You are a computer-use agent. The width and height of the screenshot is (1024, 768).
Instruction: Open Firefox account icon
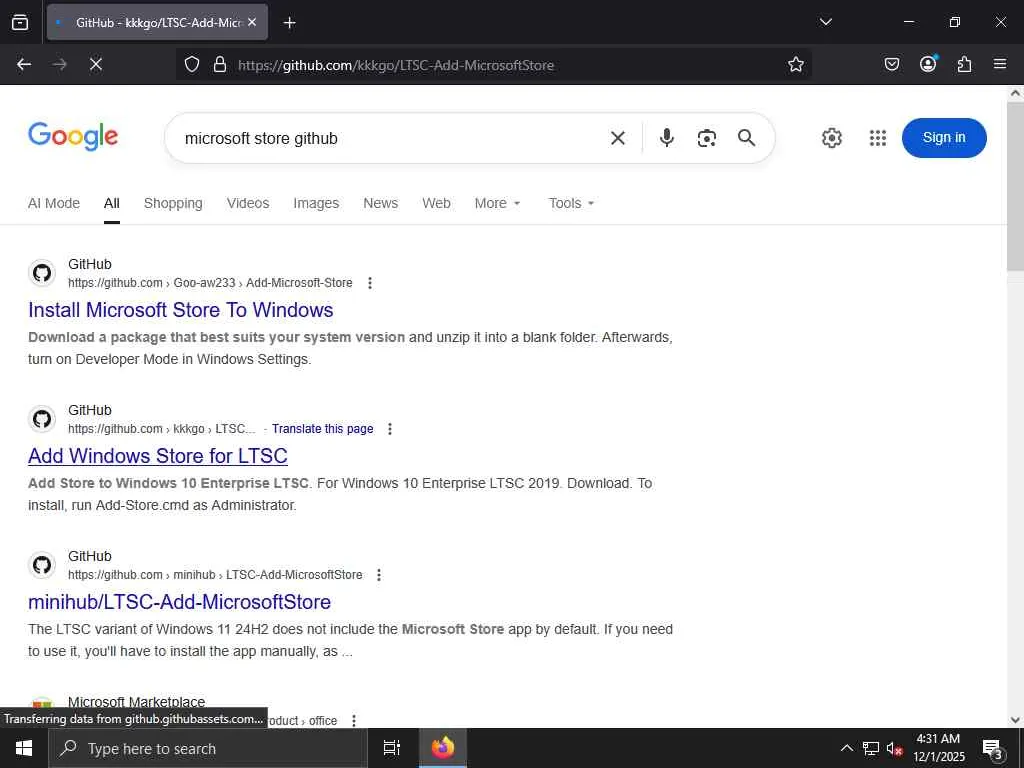click(928, 63)
